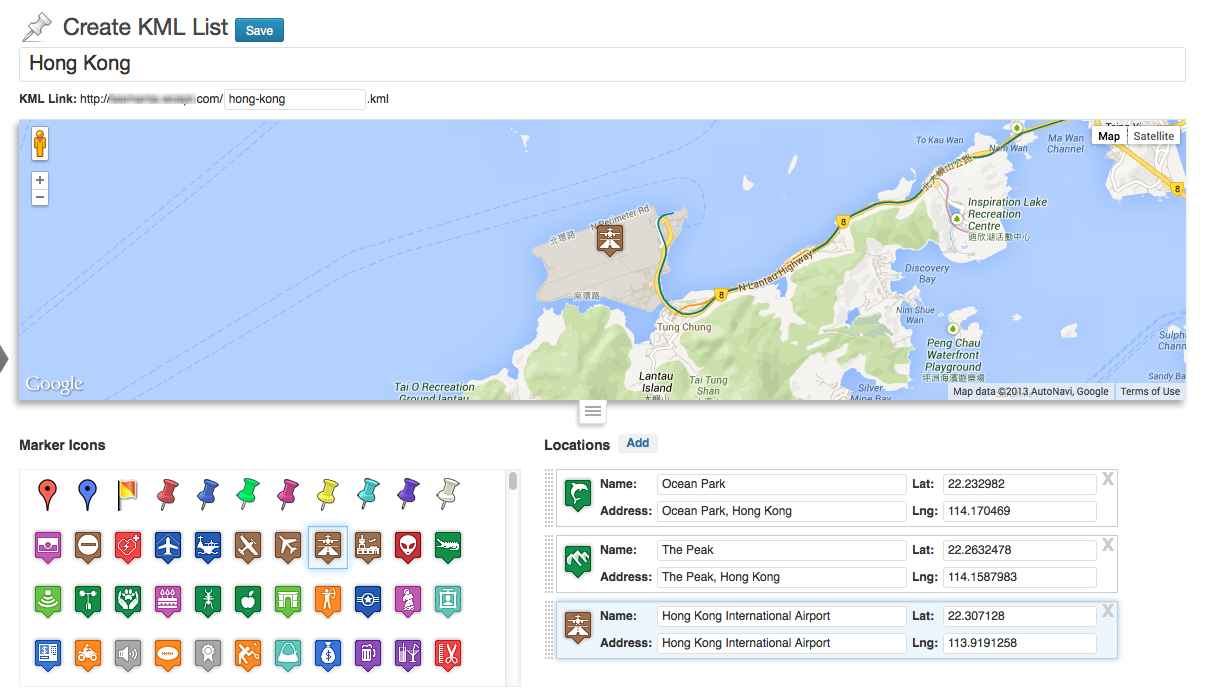Choose the purple pushpin marker
Image resolution: width=1210 pixels, height=698 pixels.
tap(408, 493)
